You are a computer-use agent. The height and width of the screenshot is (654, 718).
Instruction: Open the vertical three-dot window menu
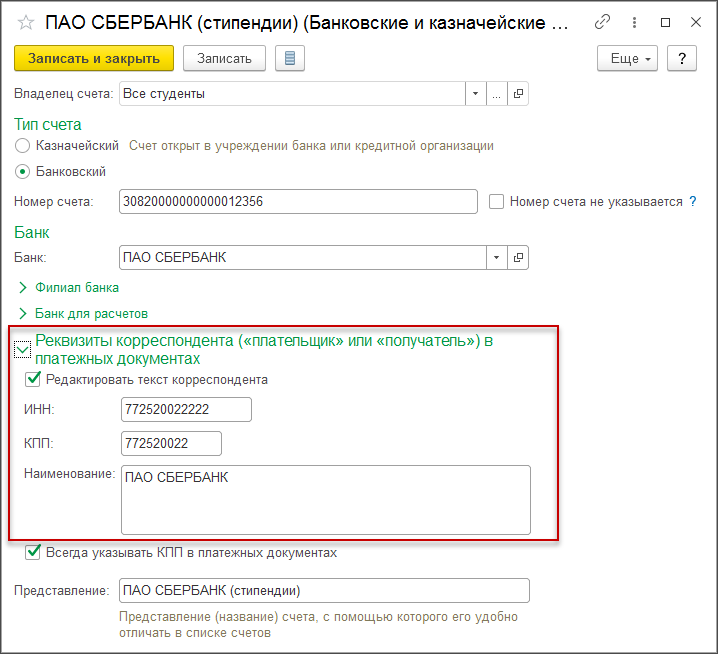(634, 22)
